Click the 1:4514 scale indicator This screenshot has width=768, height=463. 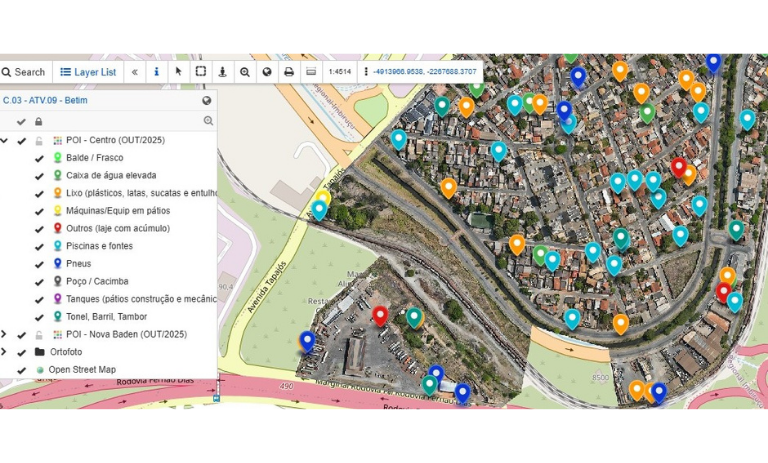click(x=340, y=72)
